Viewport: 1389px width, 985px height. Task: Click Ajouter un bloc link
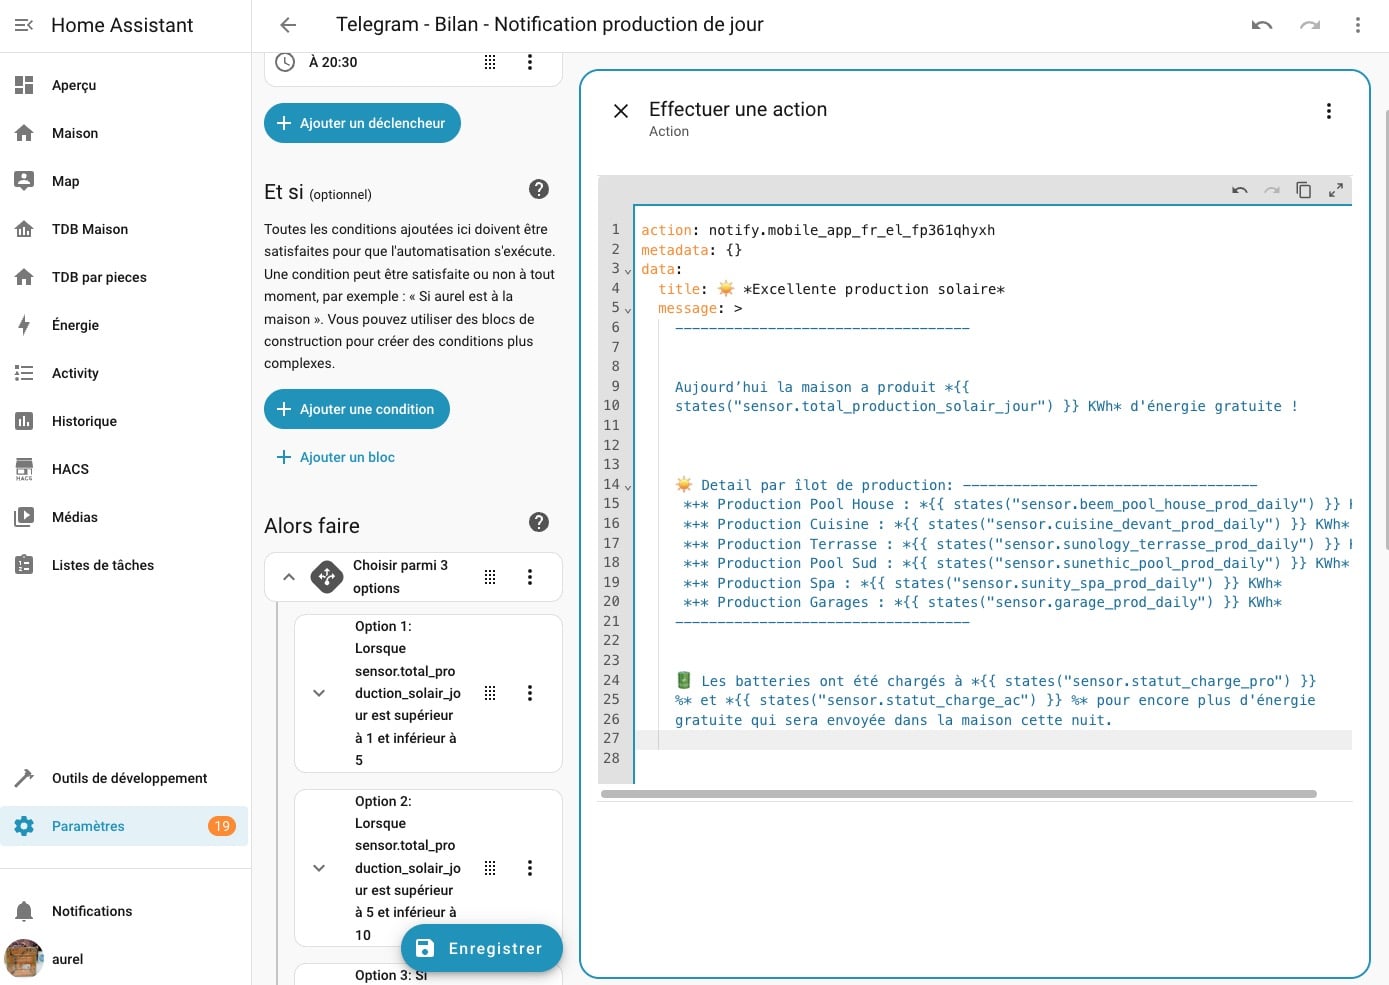tap(336, 457)
